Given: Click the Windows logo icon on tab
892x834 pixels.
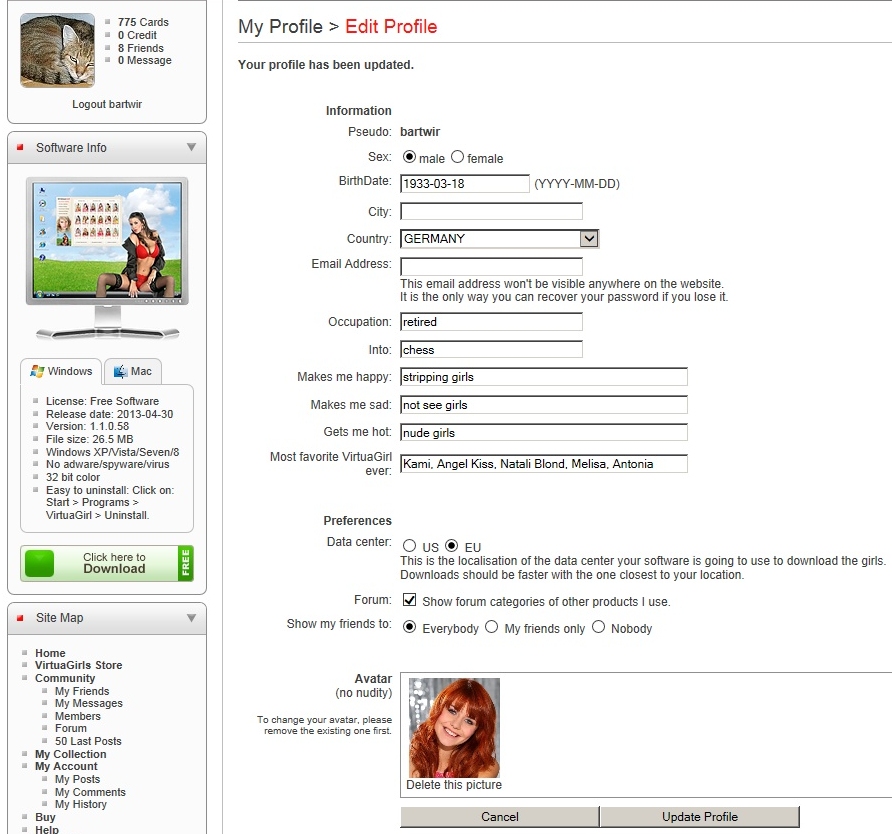Looking at the screenshot, I should point(38,371).
